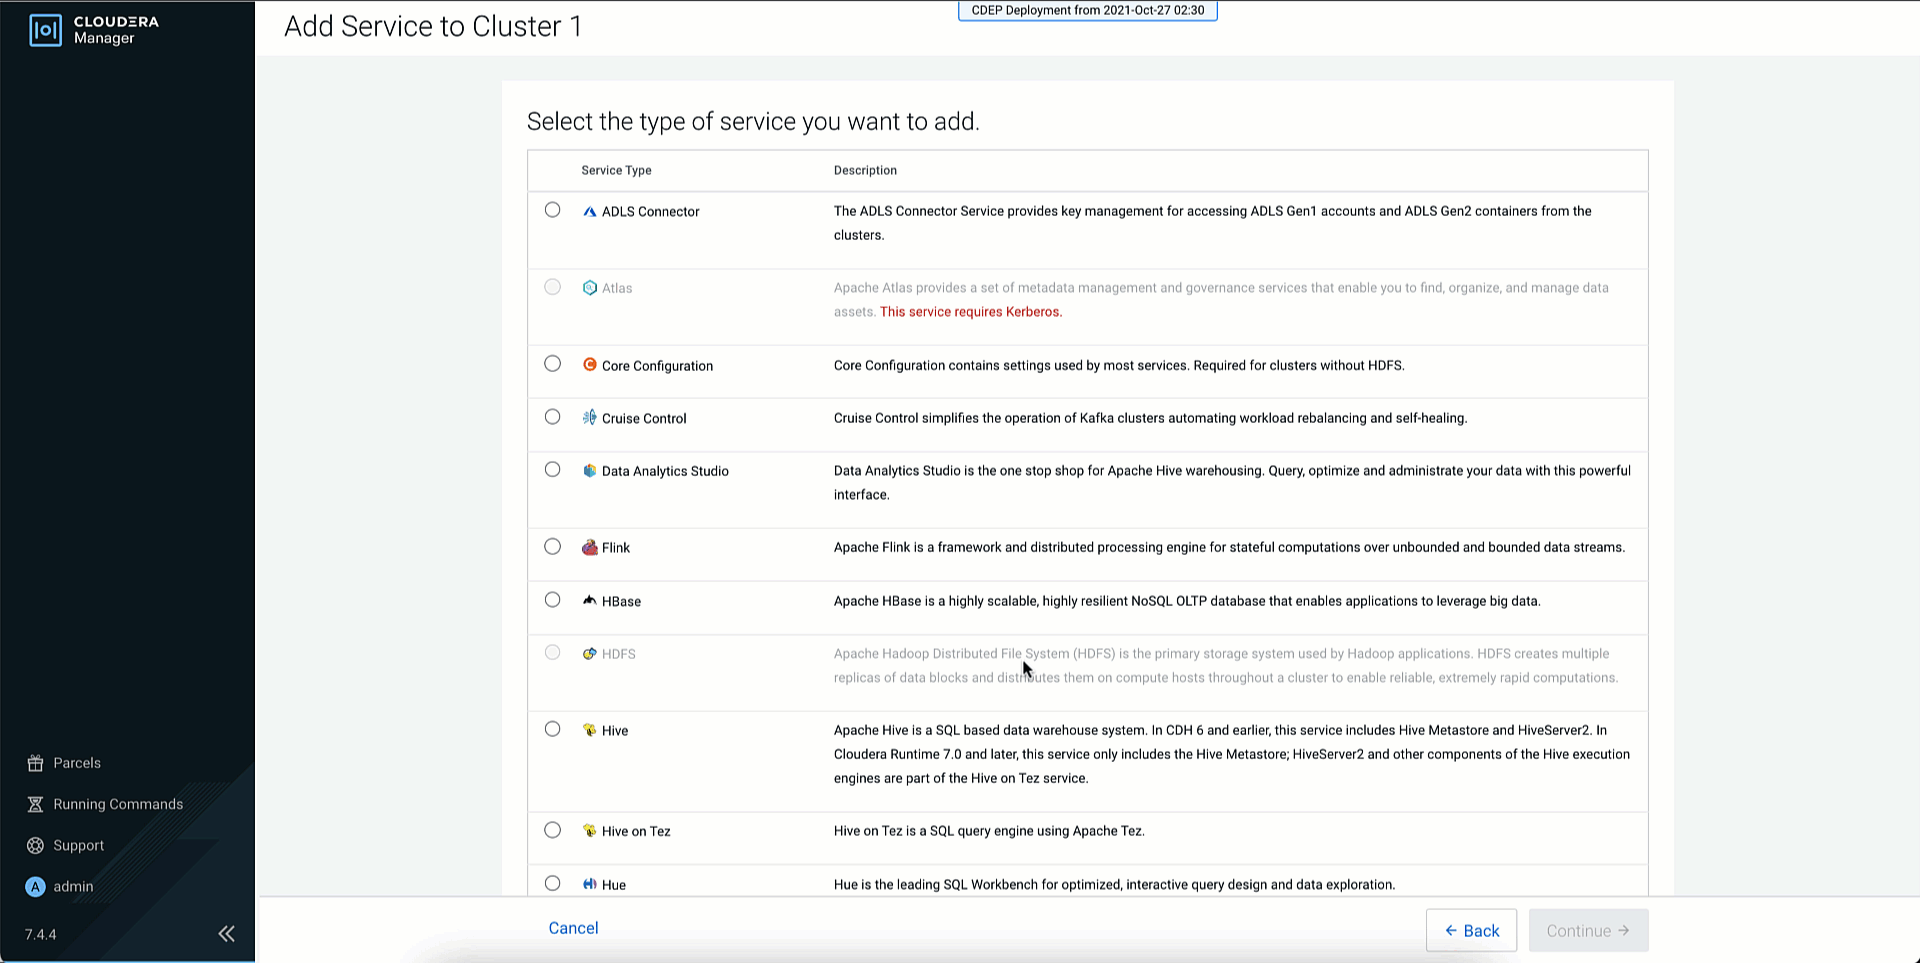Click the ADLS Connector service icon
The width and height of the screenshot is (1920, 963).
click(589, 211)
